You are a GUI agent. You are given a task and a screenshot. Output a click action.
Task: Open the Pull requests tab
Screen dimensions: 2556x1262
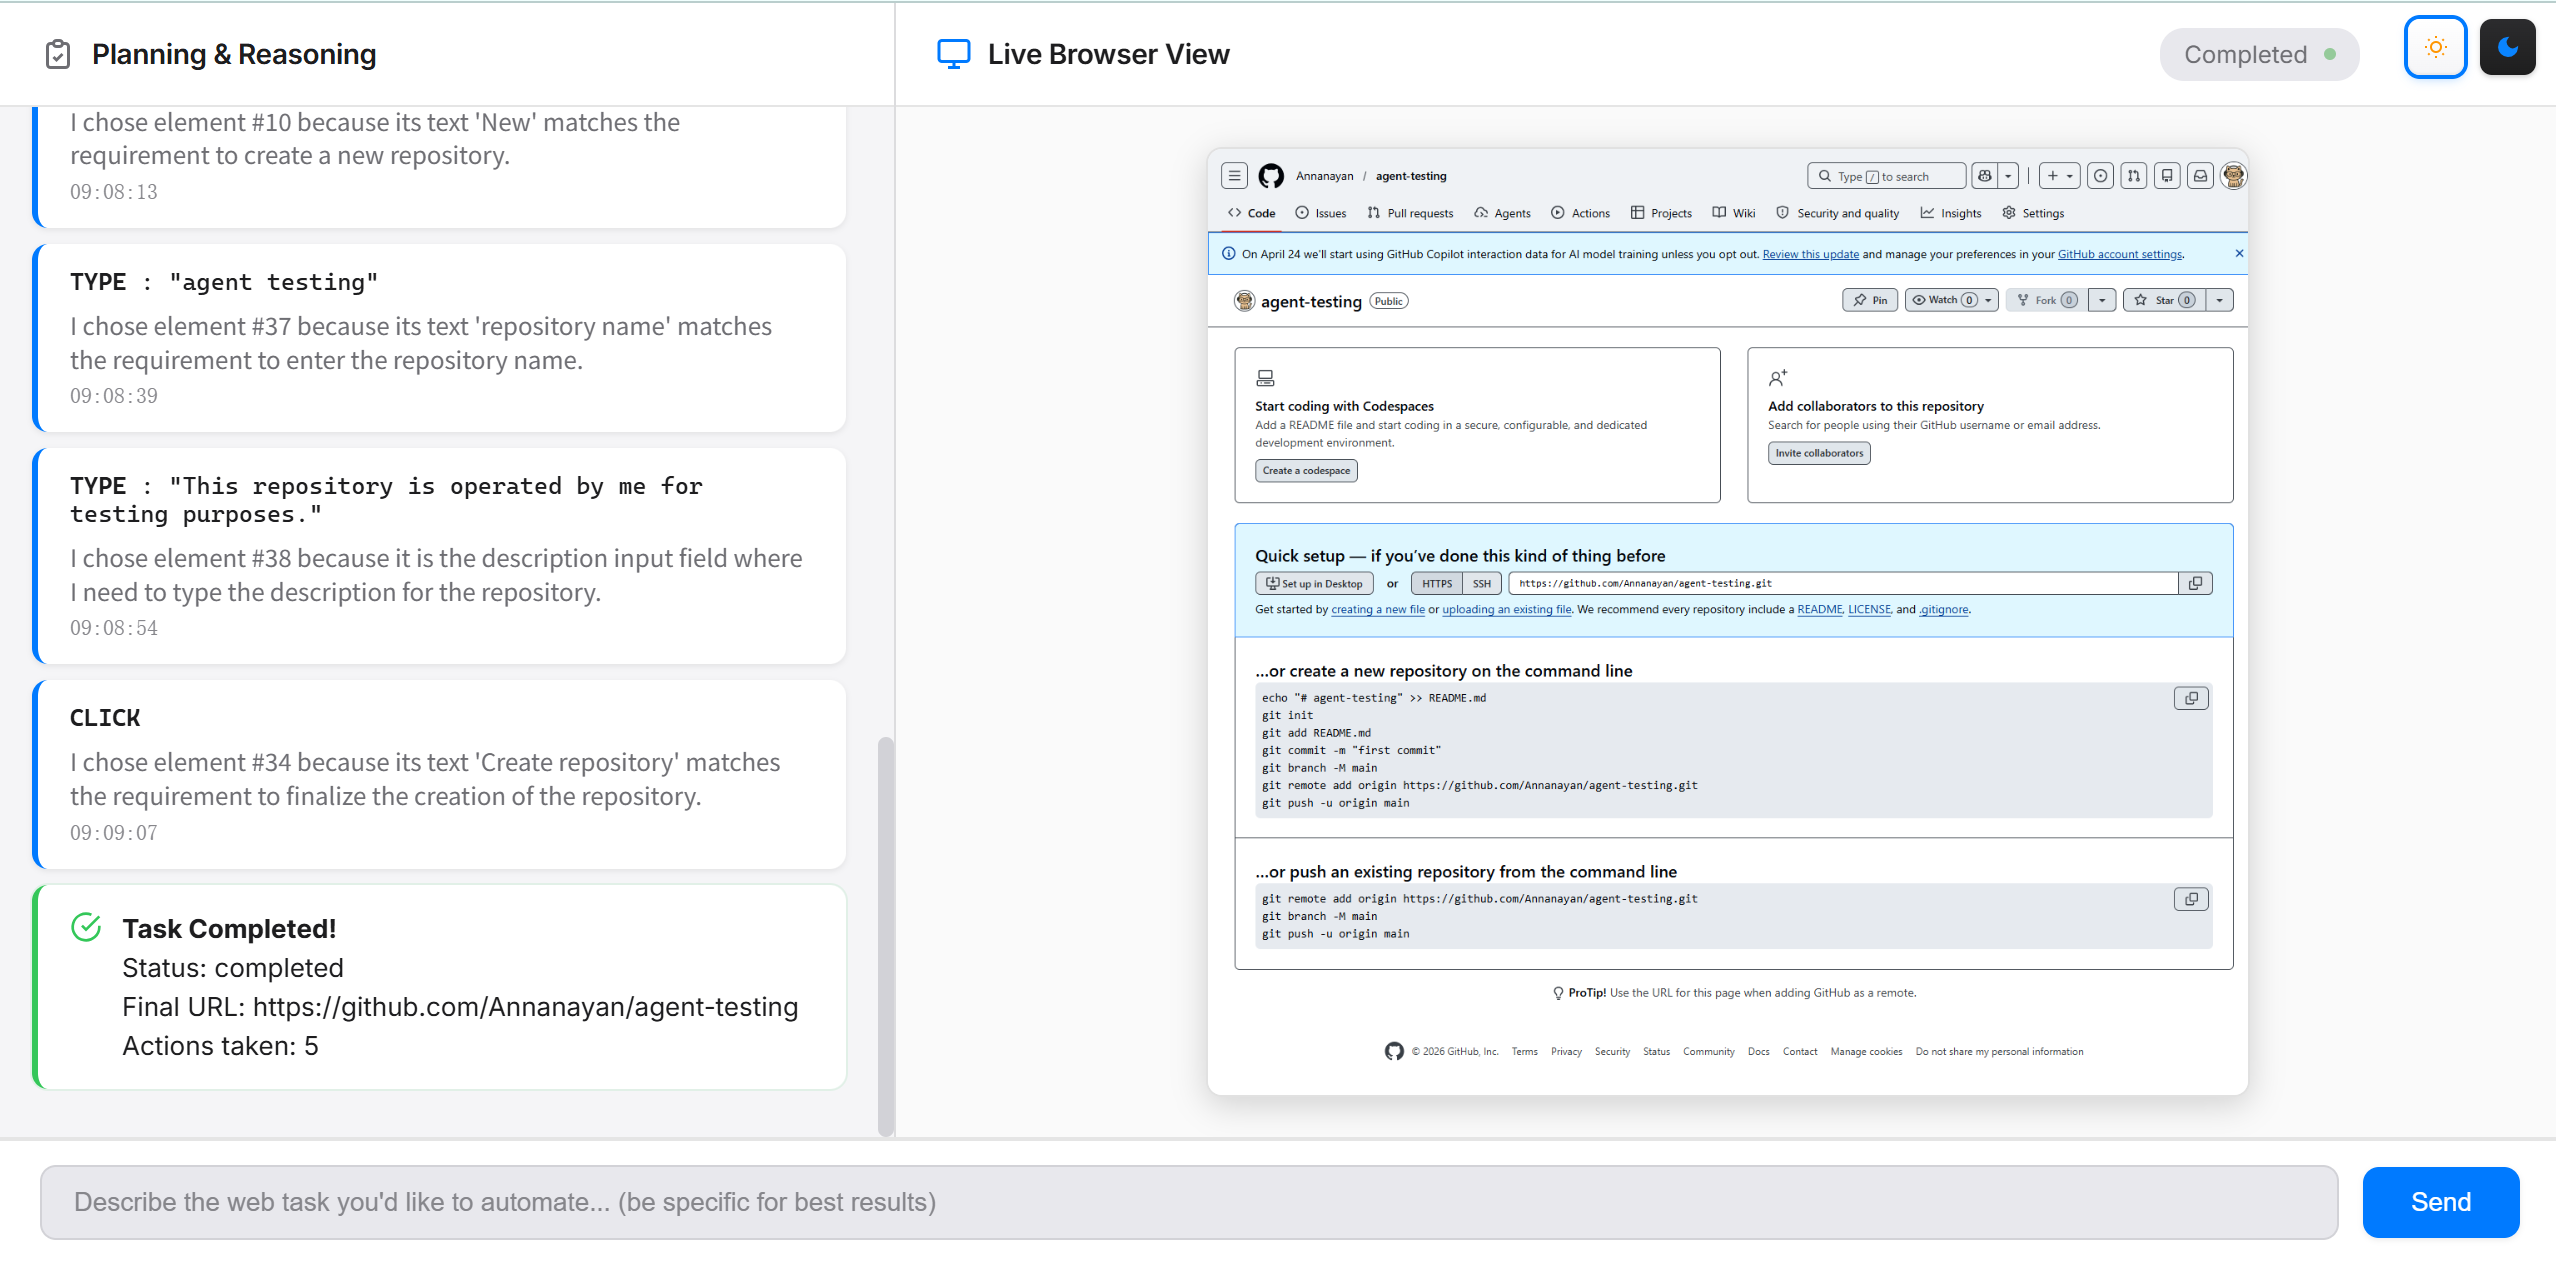1410,213
